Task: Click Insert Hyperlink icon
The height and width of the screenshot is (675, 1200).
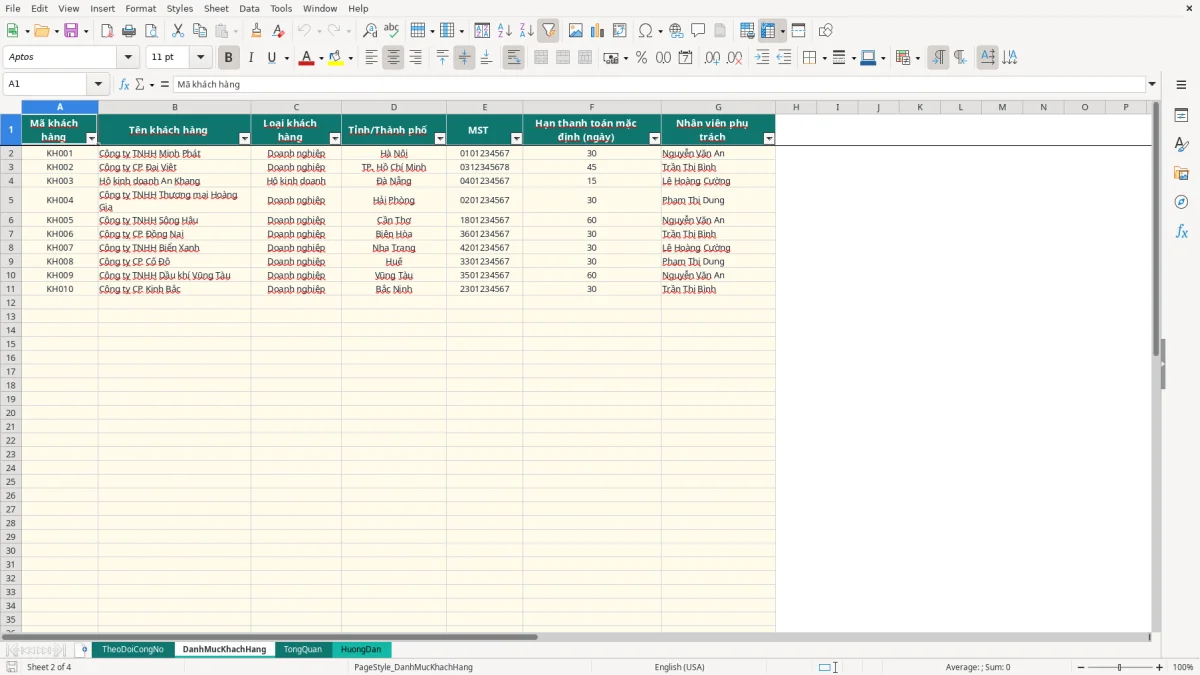Action: coord(676,31)
